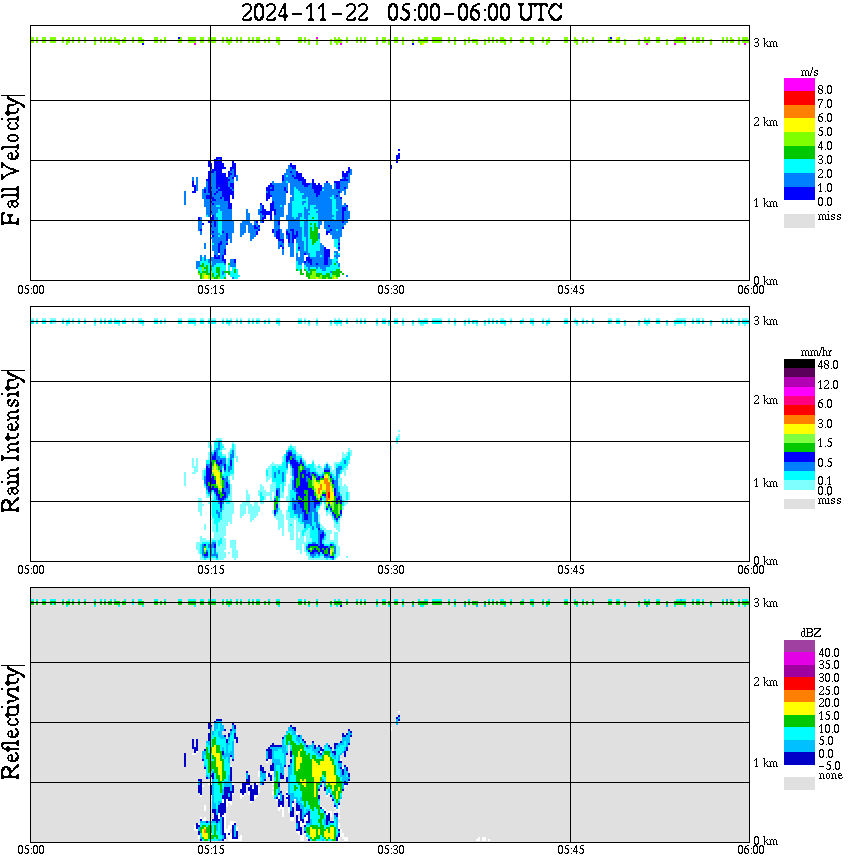Click the 'm/s' unit label
This screenshot has width=850, height=868.
pyautogui.click(x=809, y=73)
